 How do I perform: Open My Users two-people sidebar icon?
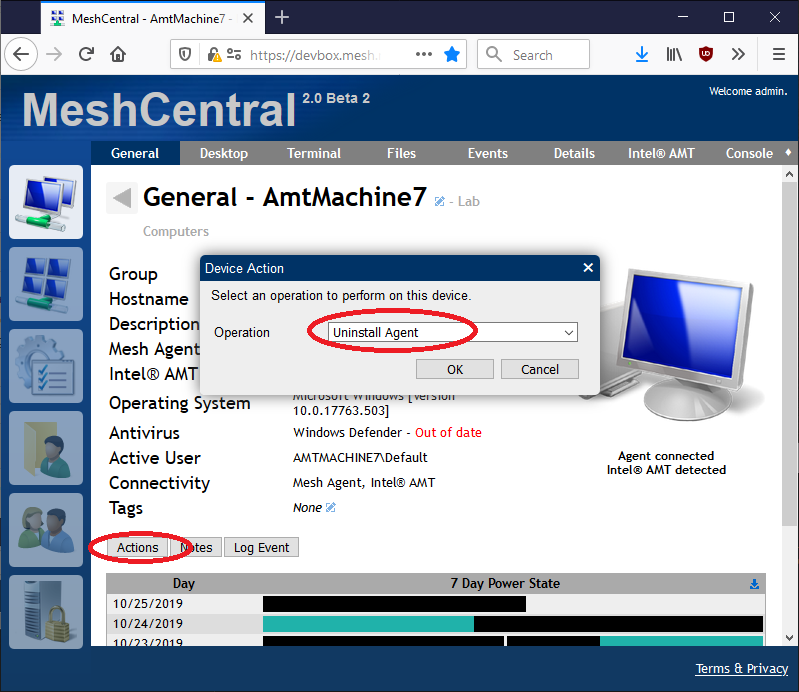[x=46, y=530]
